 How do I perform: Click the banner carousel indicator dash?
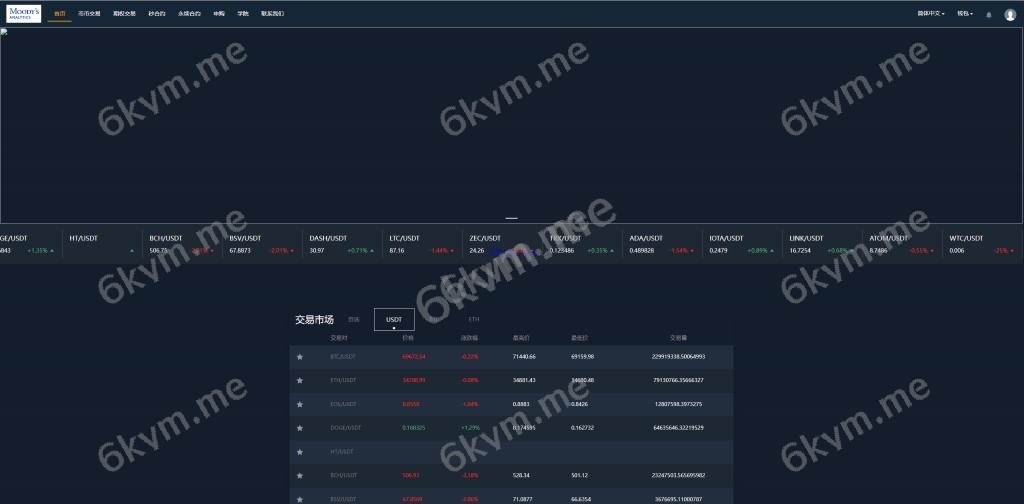[x=511, y=218]
